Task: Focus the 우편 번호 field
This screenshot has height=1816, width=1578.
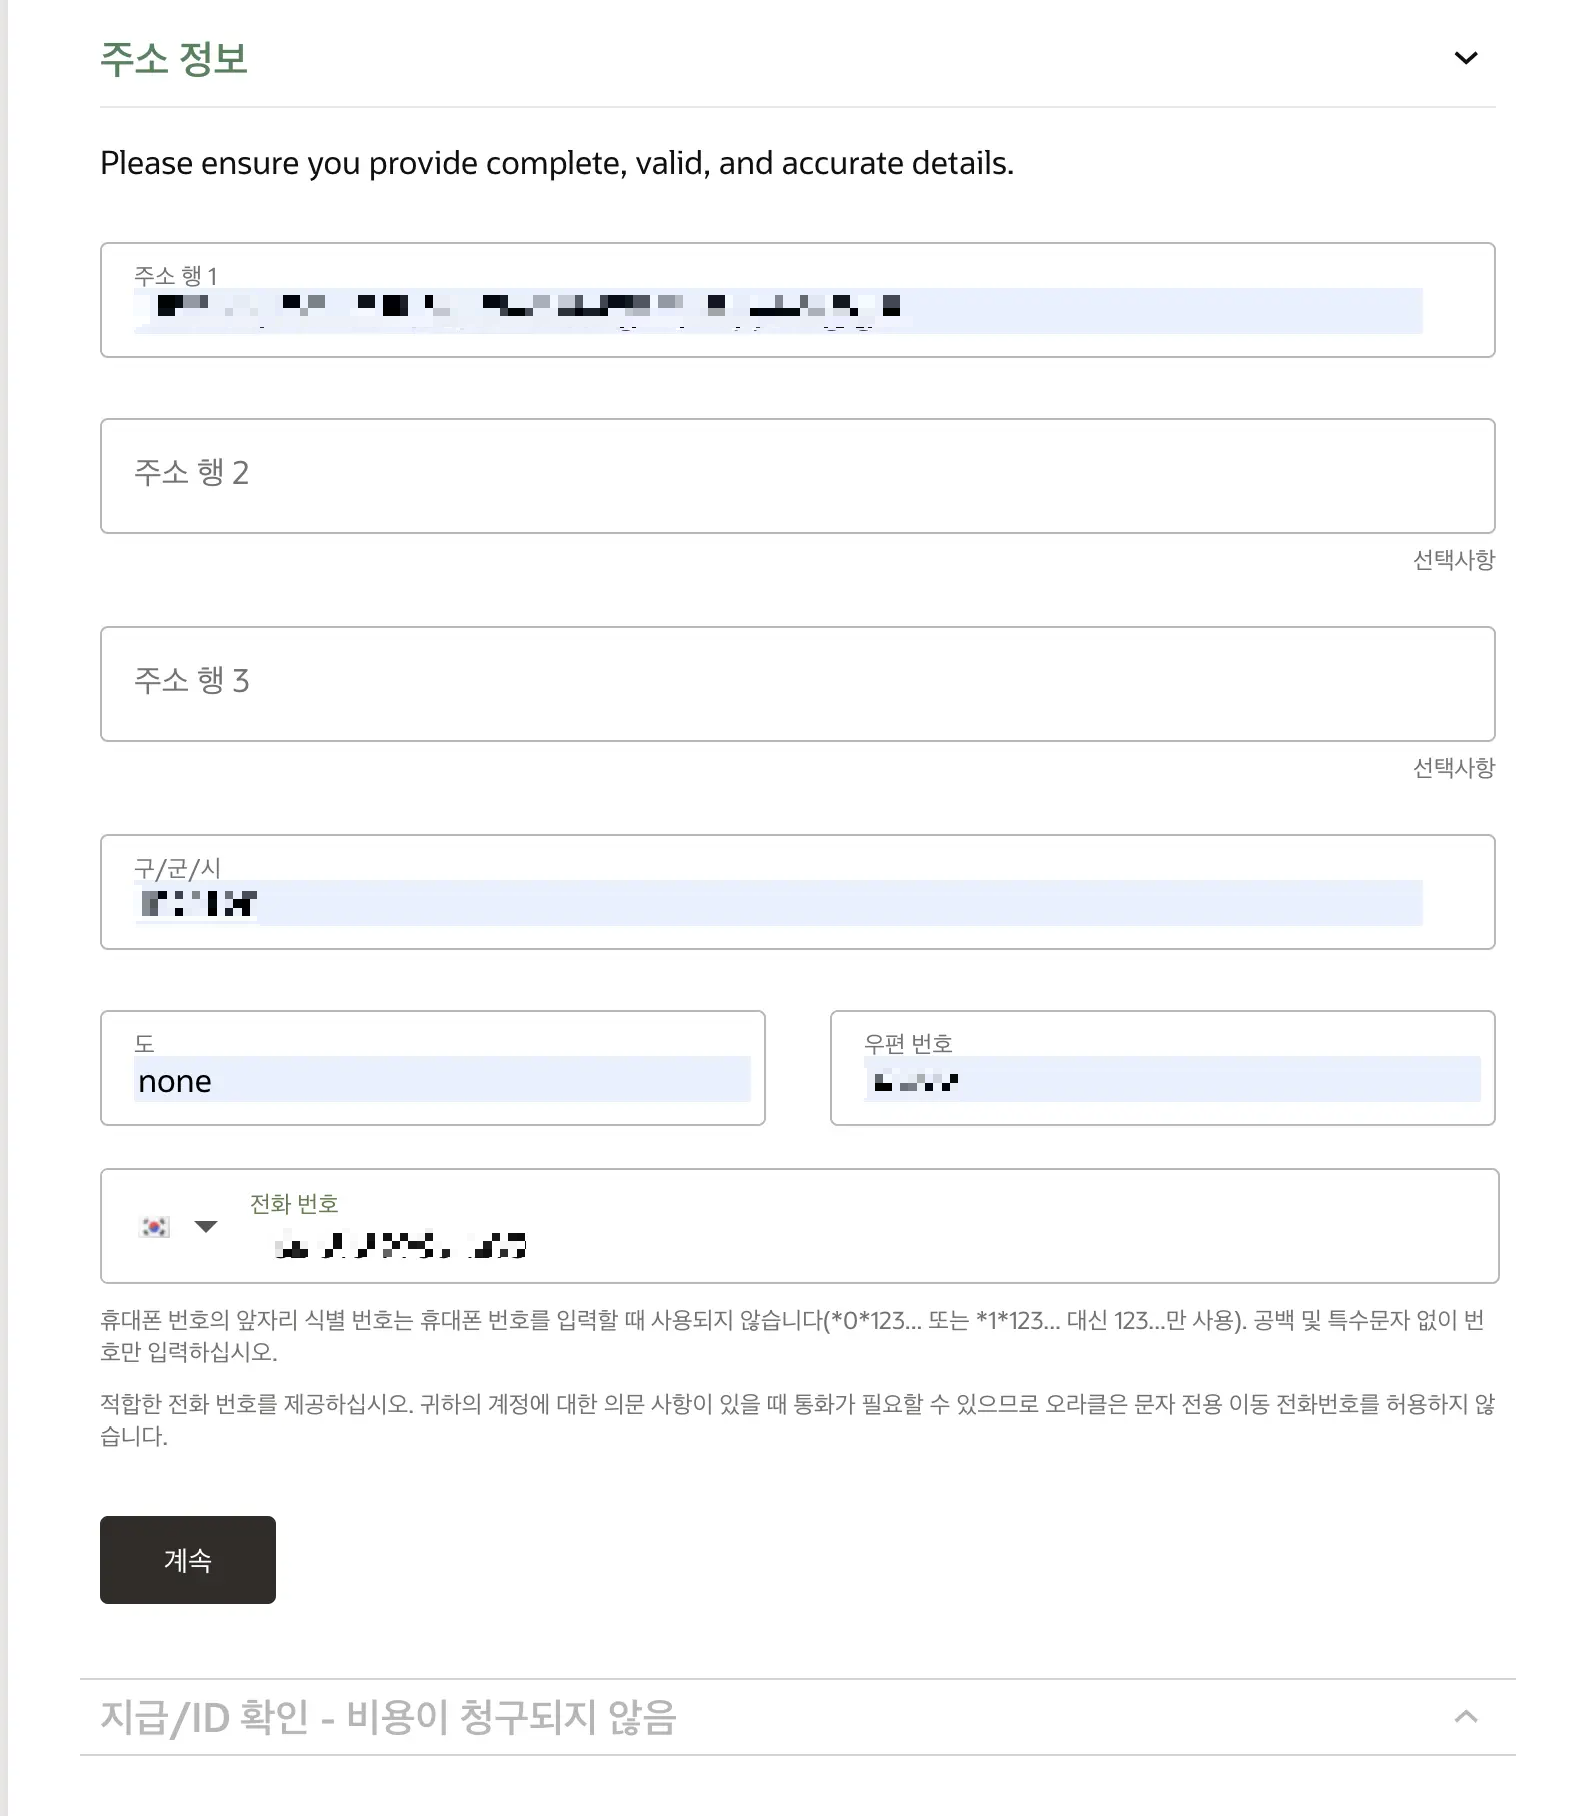Action: tap(1160, 1080)
